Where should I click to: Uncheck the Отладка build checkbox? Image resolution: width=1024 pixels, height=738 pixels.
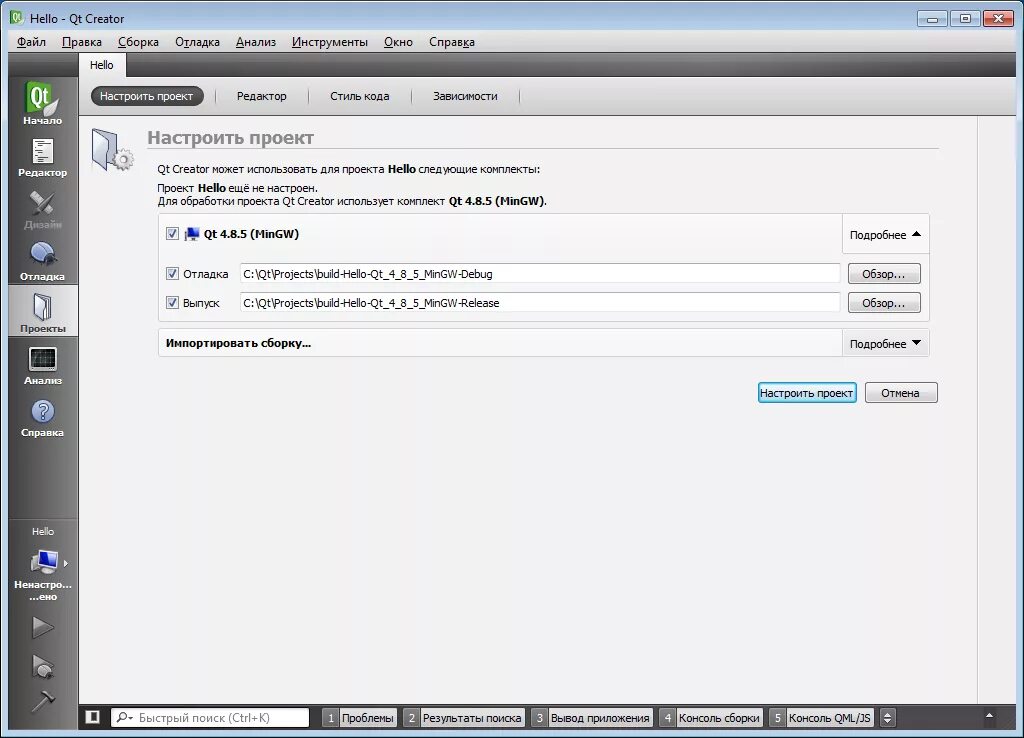pos(172,273)
